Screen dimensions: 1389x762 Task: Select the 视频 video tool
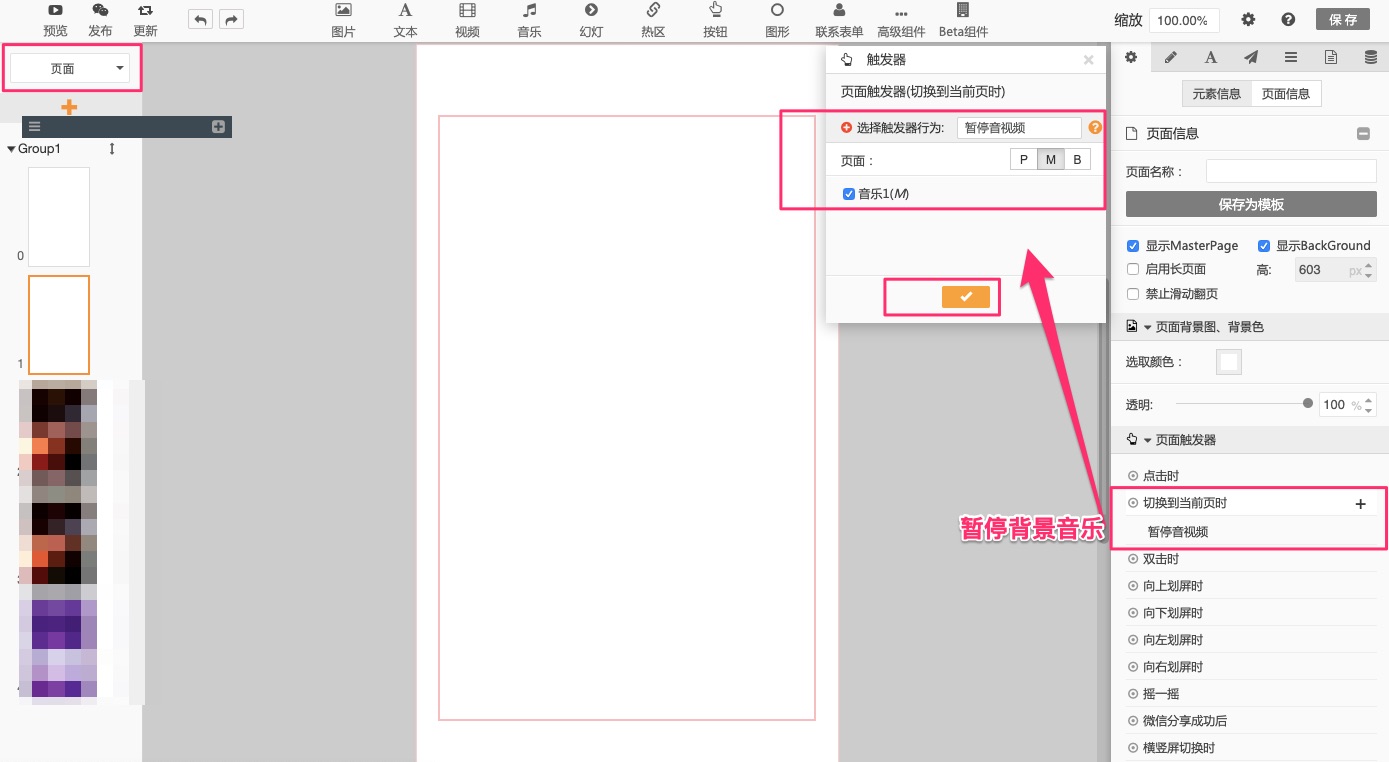(x=467, y=11)
